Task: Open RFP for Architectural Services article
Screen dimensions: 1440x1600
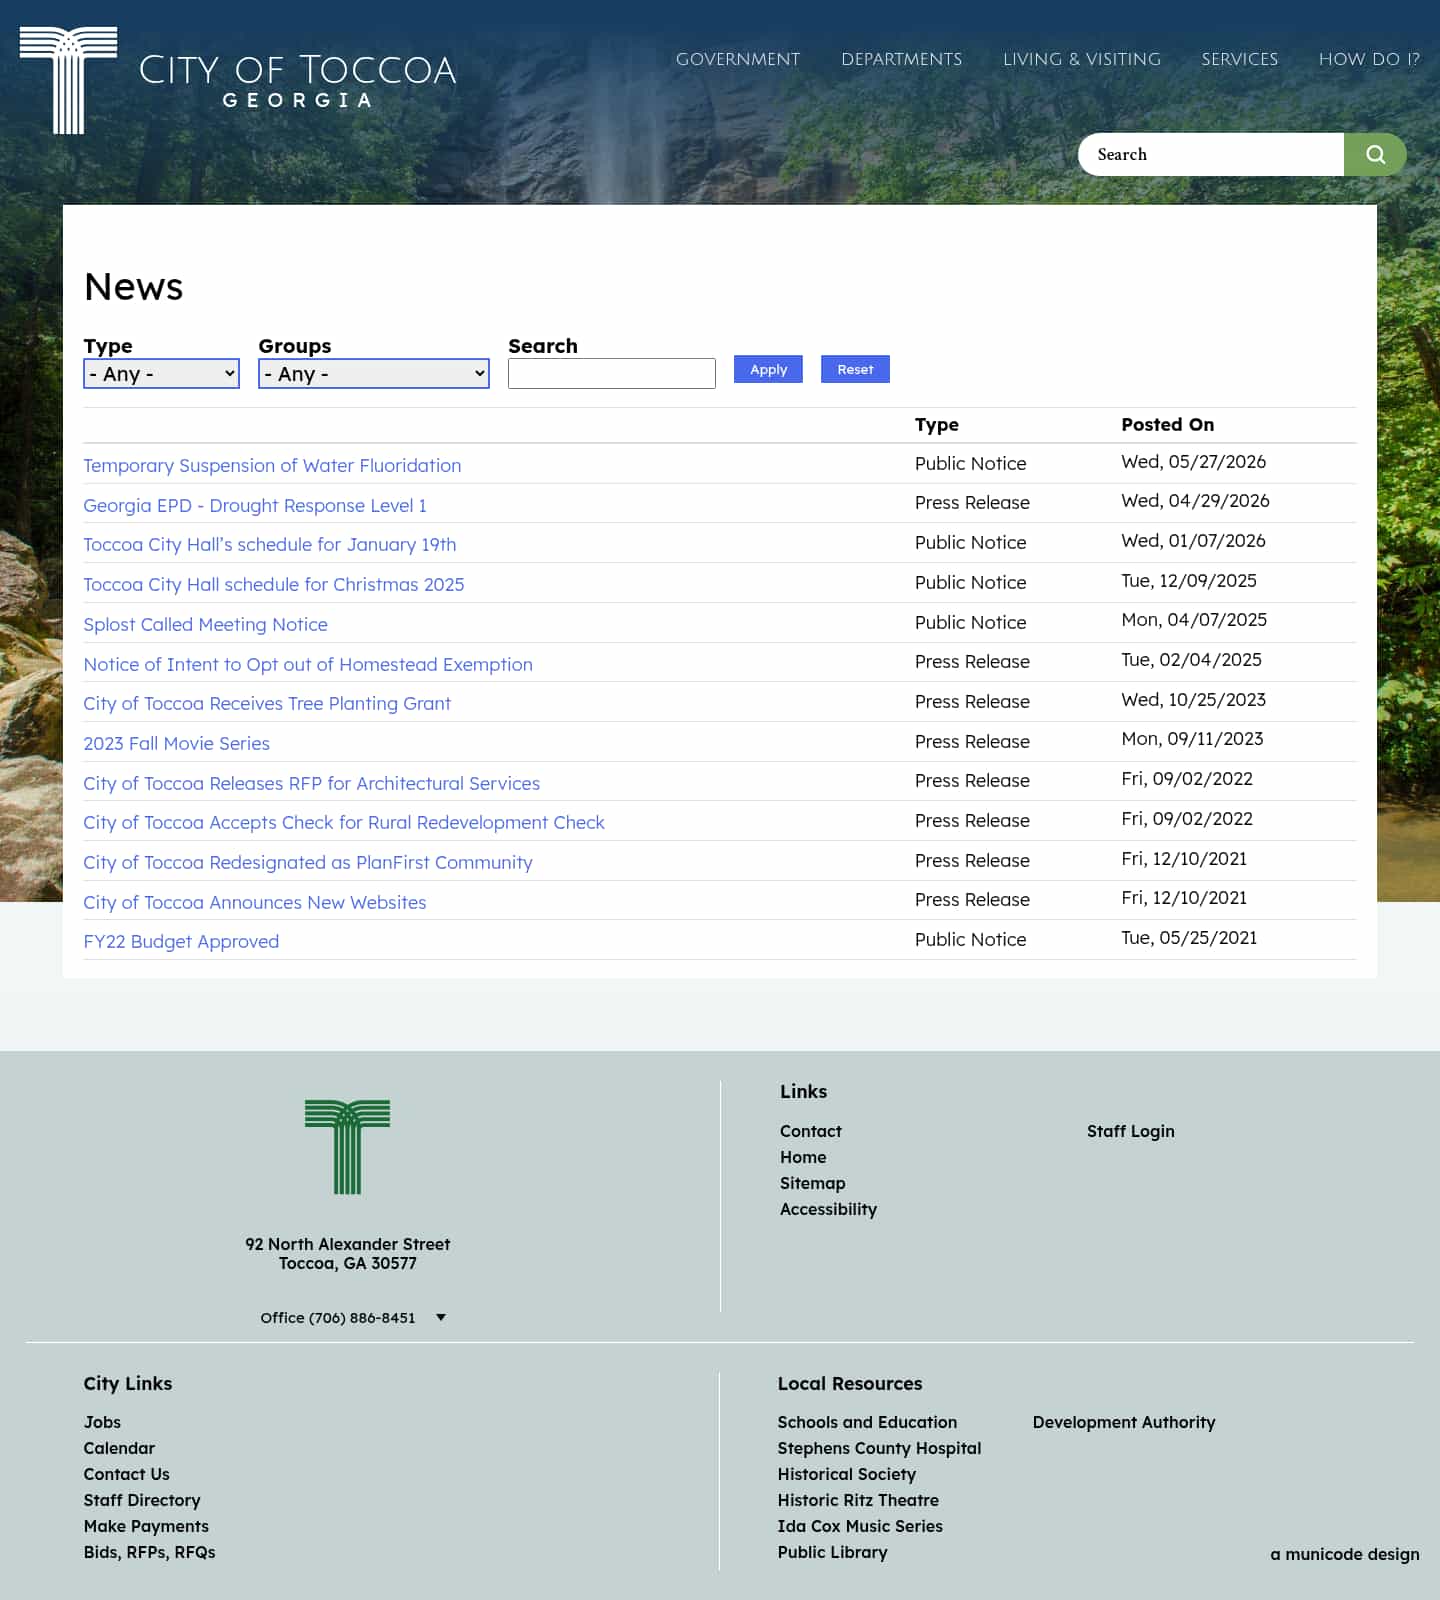Action: pos(311,783)
